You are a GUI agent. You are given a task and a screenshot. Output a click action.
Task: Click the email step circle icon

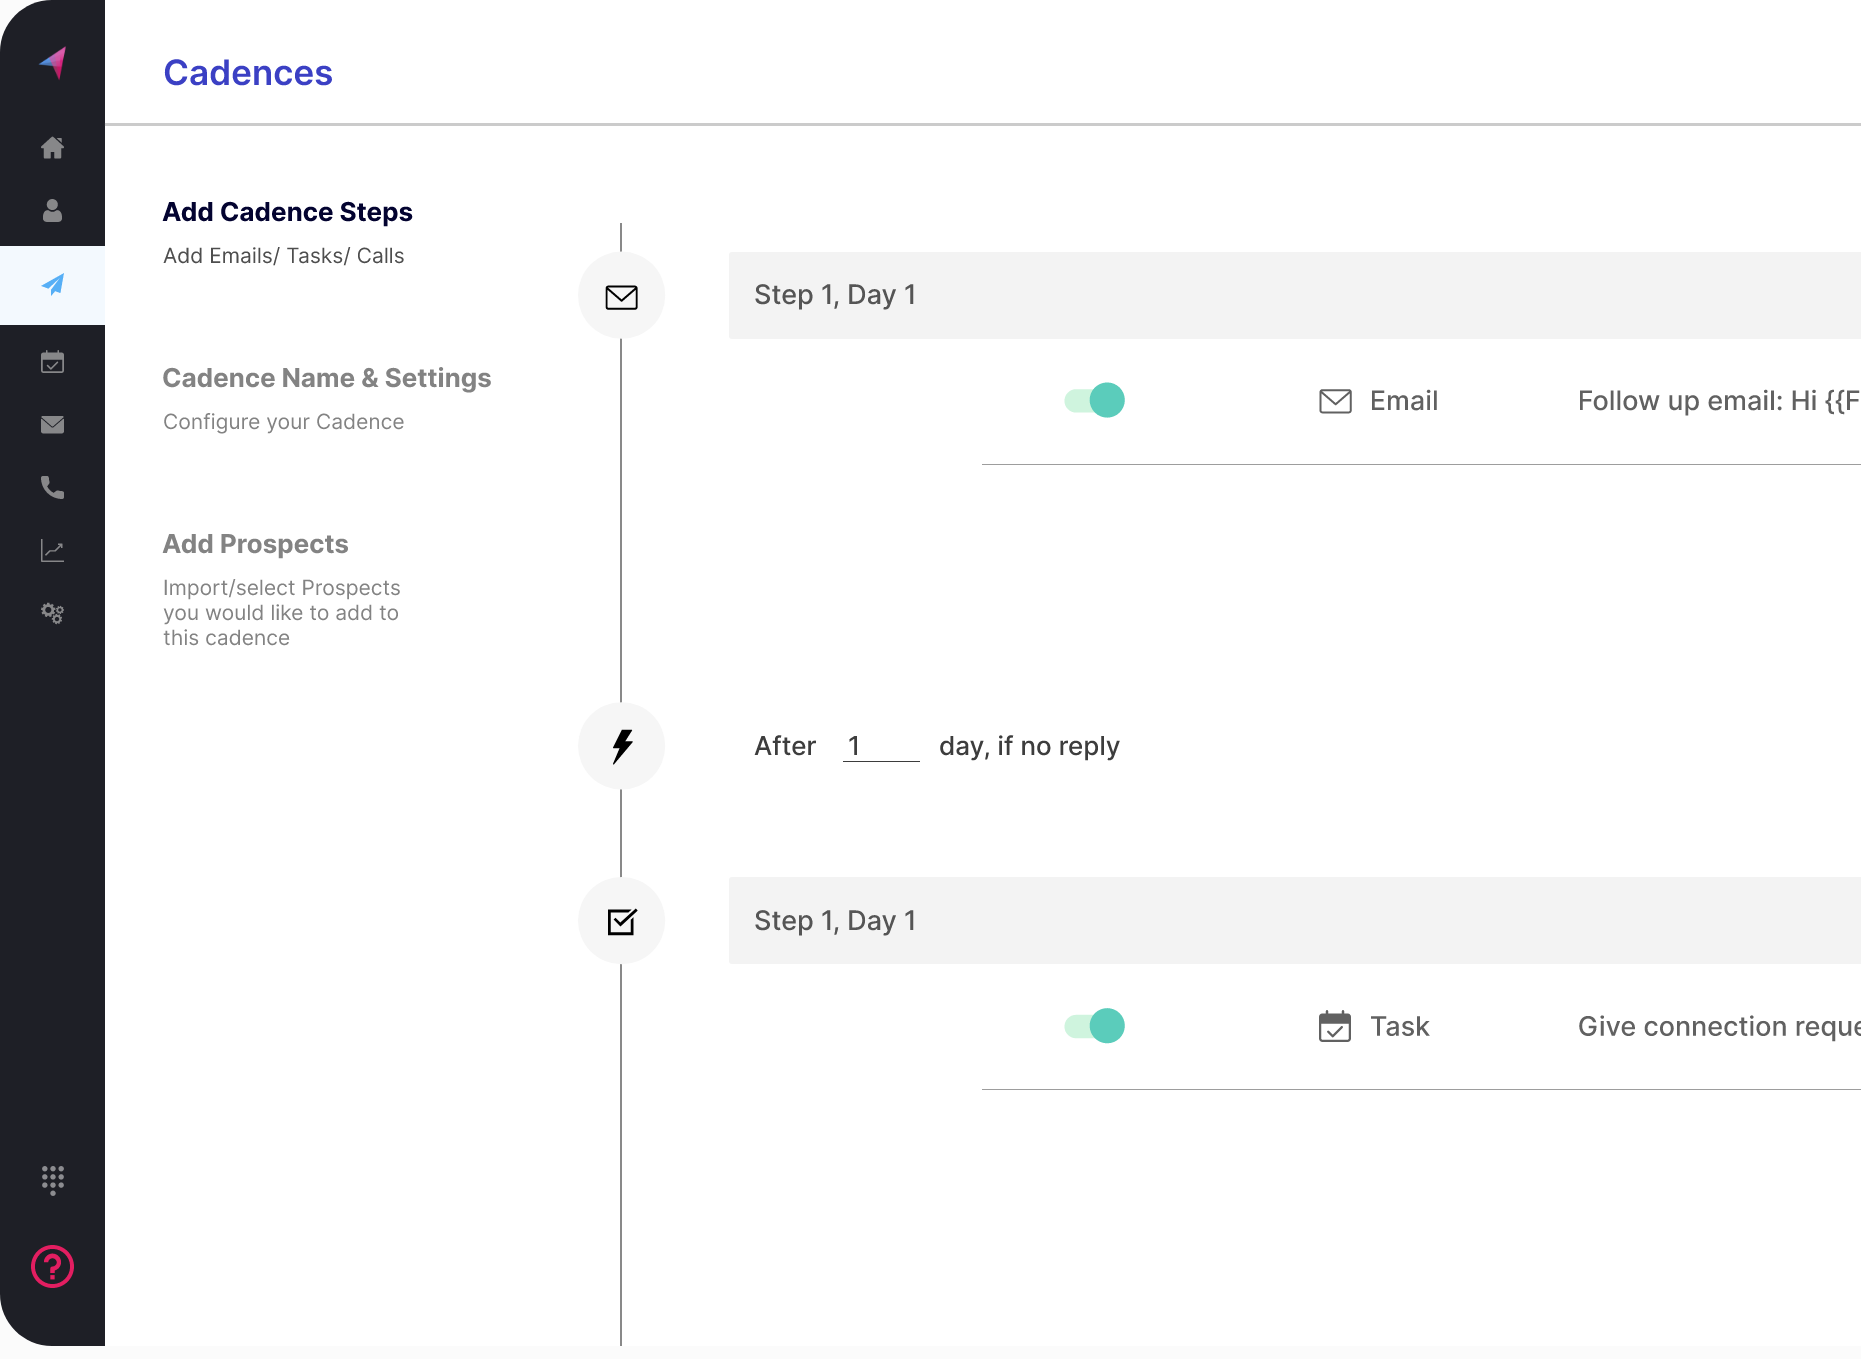[621, 296]
